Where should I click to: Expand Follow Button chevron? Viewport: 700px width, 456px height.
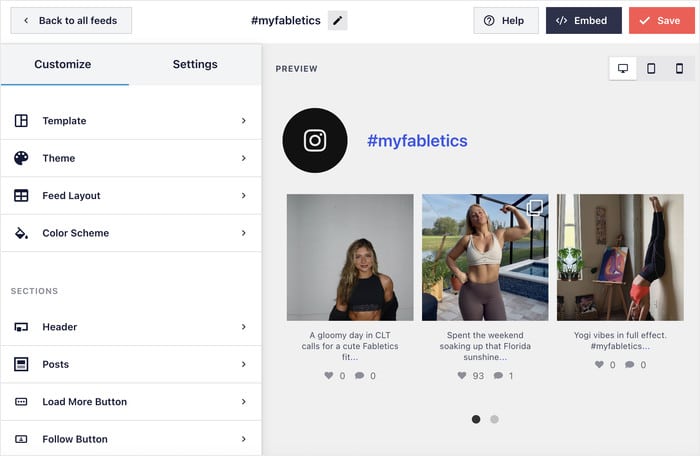click(244, 439)
